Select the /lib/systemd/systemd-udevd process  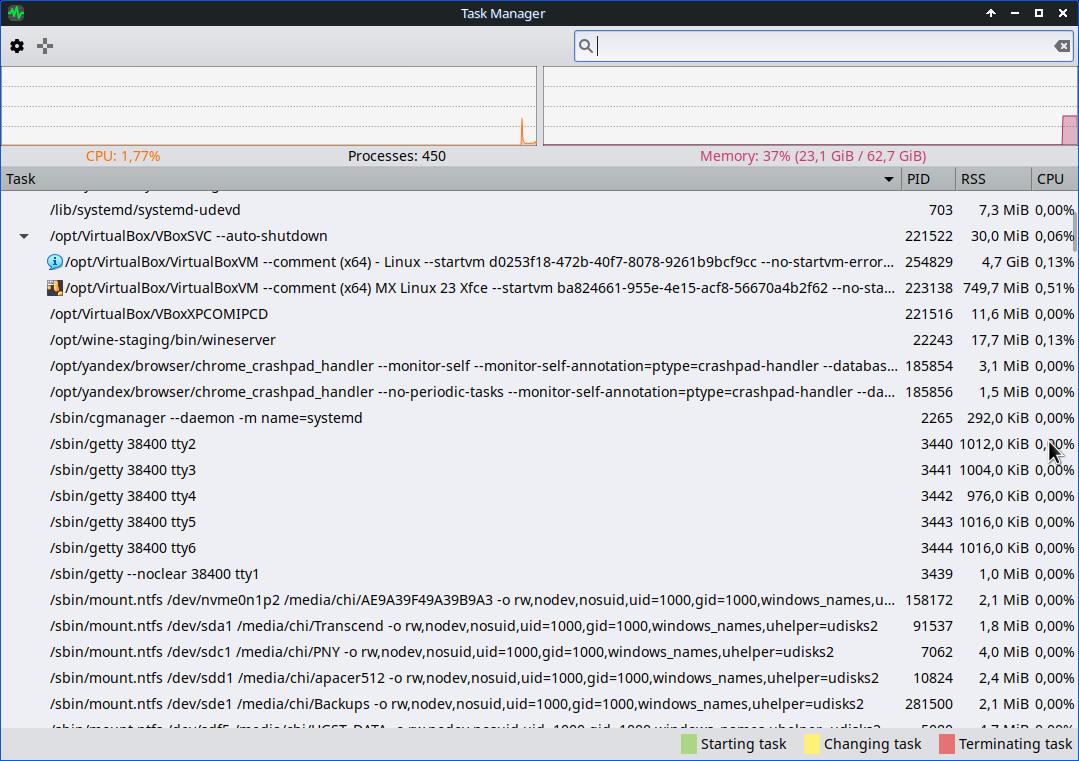pyautogui.click(x=537, y=210)
